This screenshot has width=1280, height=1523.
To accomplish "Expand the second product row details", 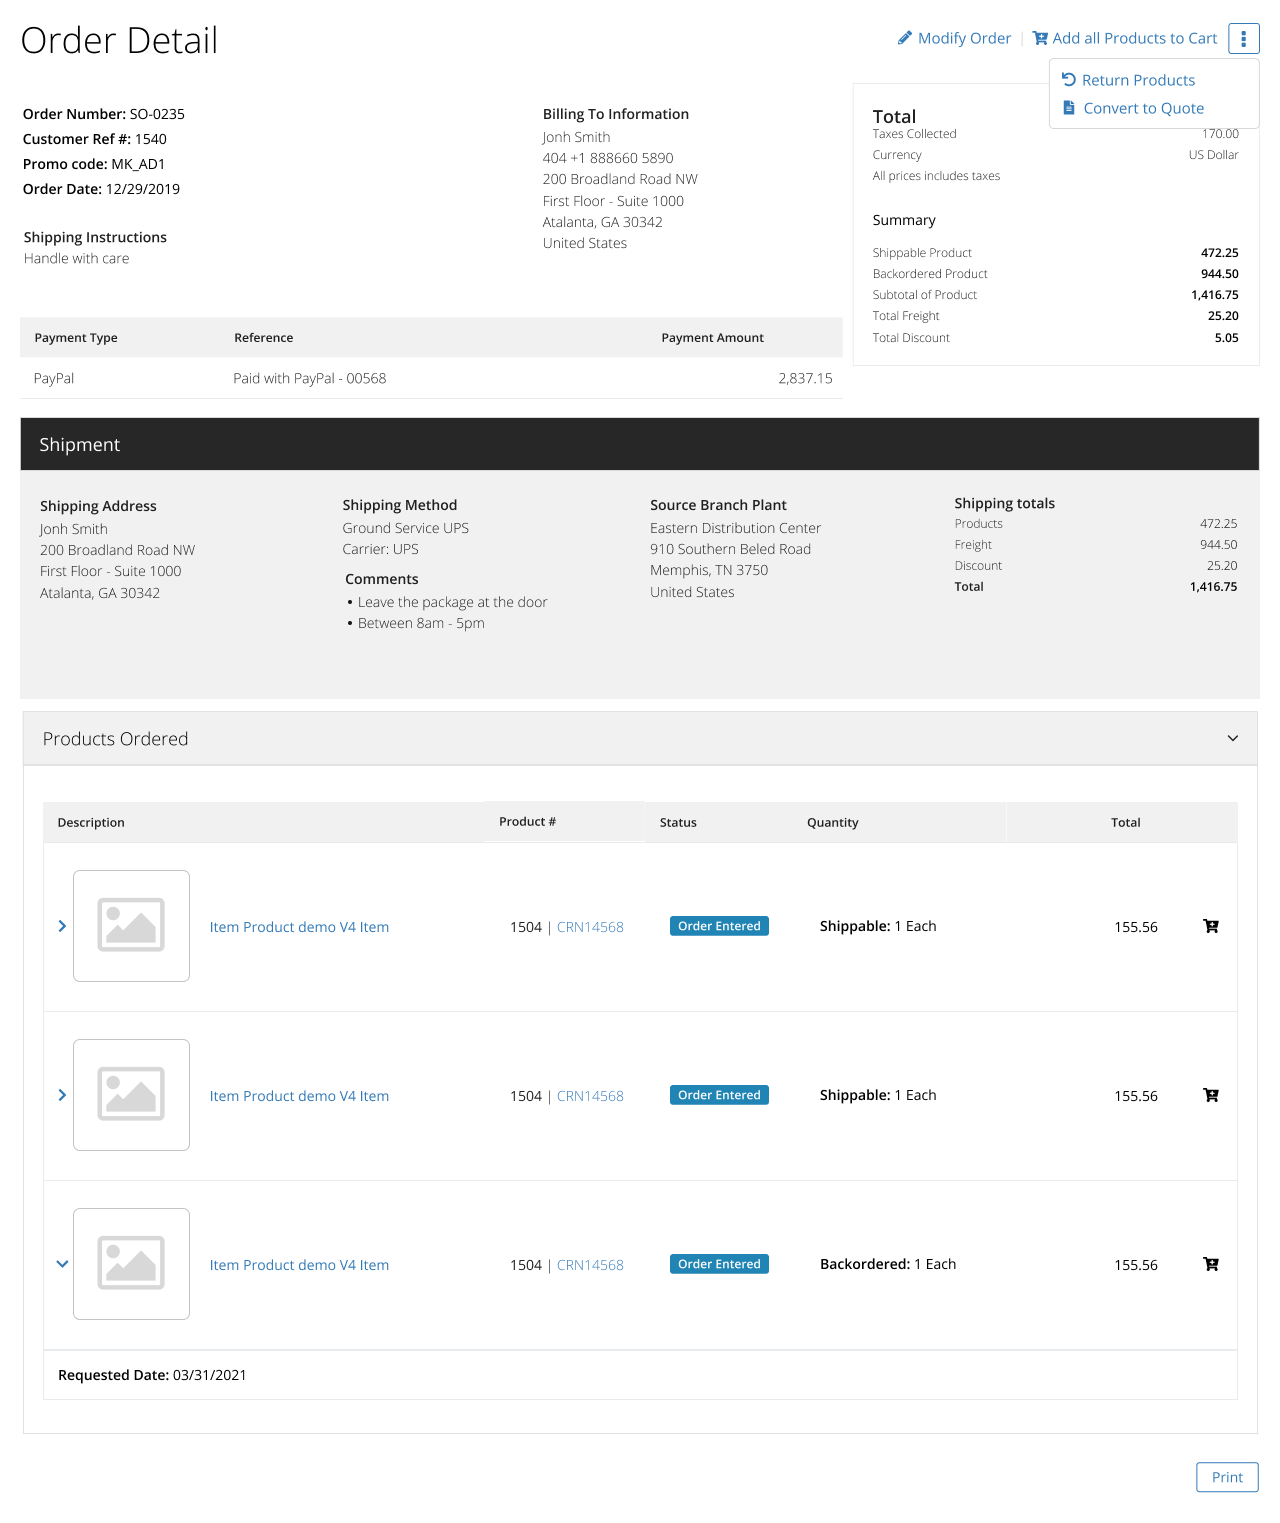I will click(x=62, y=1095).
